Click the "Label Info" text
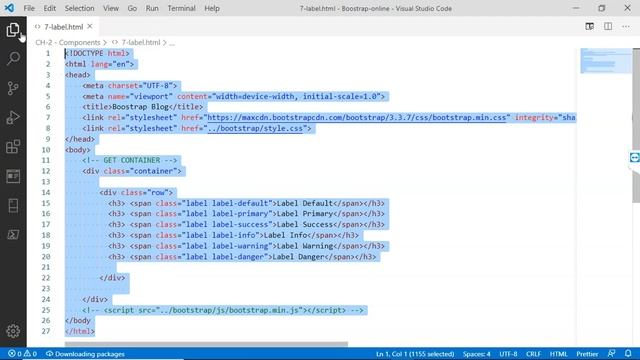 coord(285,235)
